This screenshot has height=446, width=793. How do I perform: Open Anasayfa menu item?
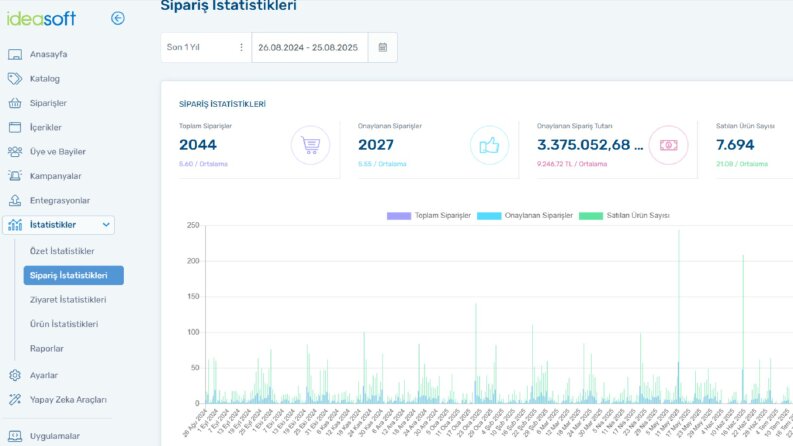pyautogui.click(x=49, y=54)
